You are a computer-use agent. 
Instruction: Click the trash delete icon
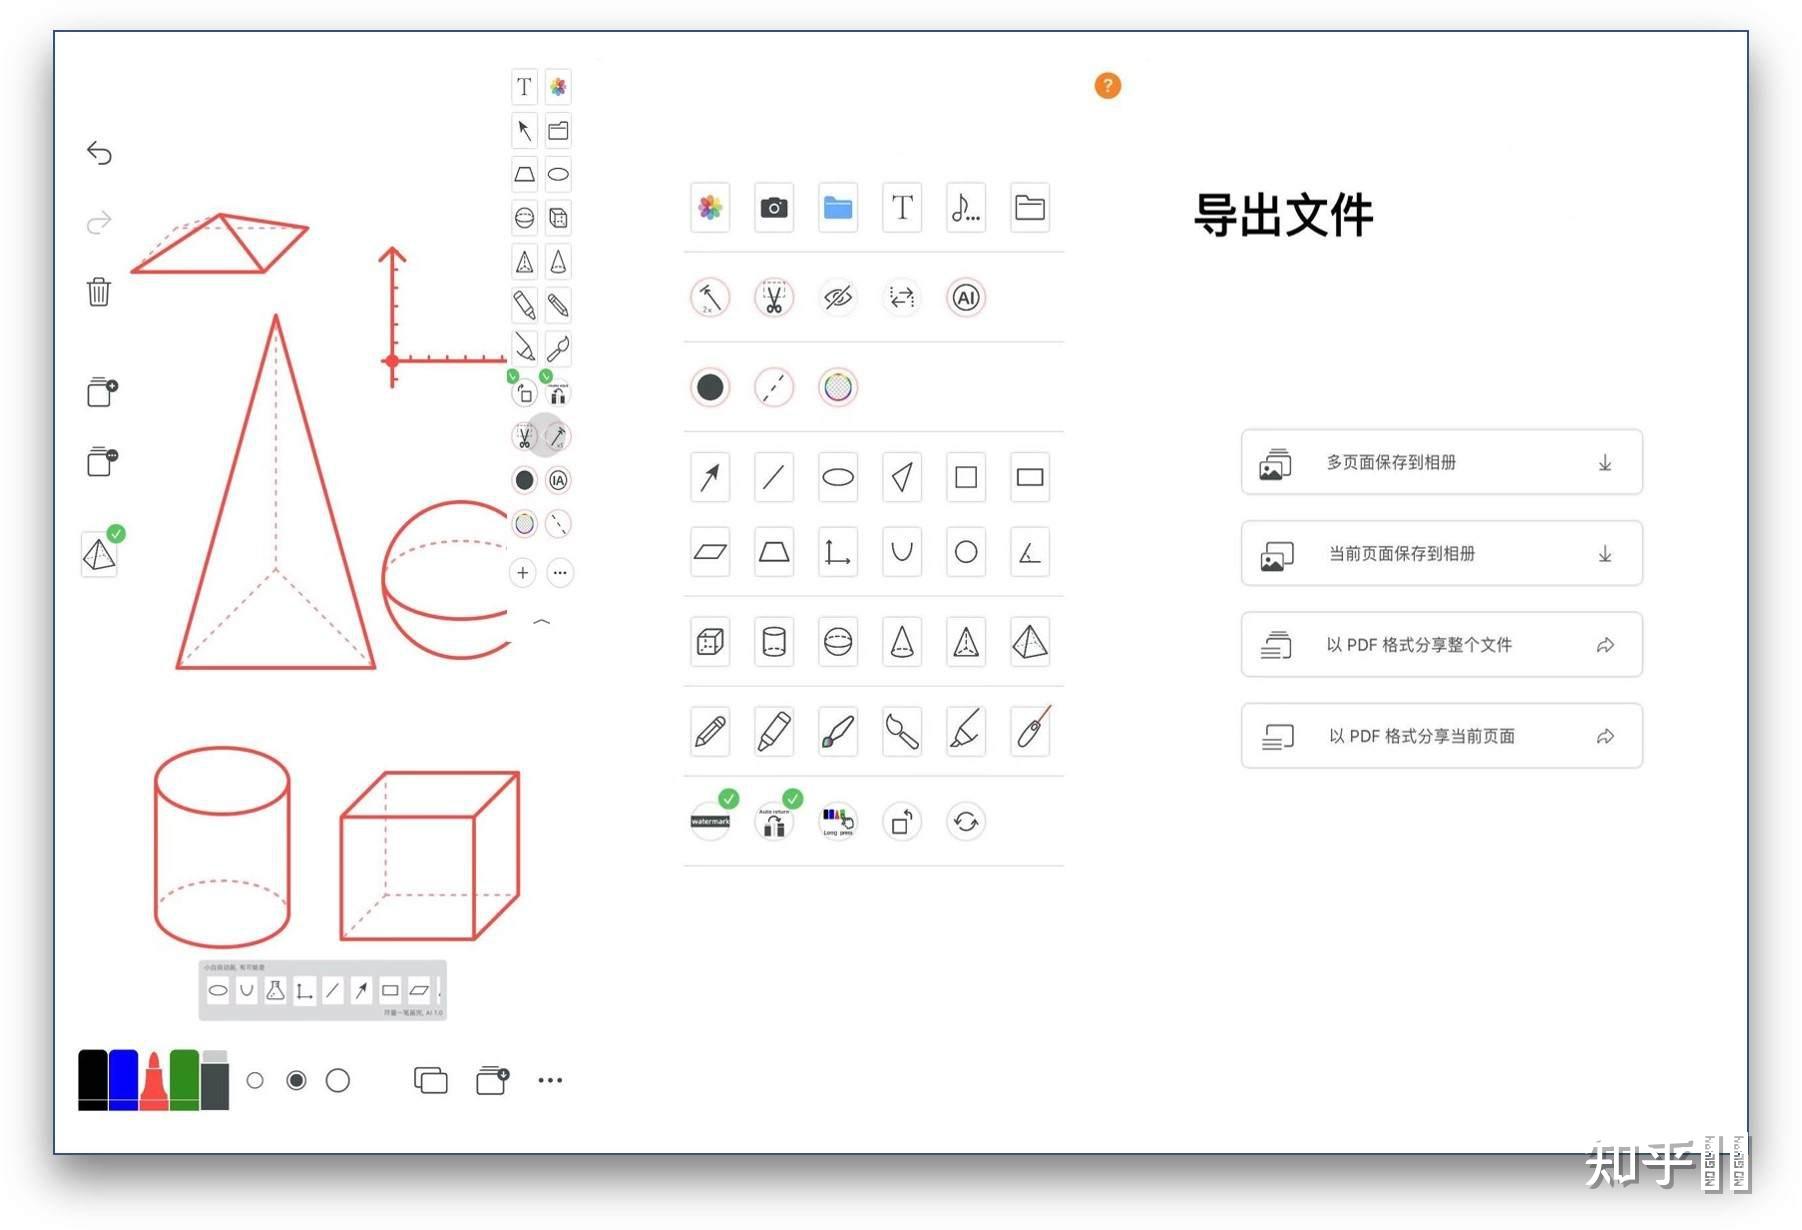pyautogui.click(x=98, y=292)
